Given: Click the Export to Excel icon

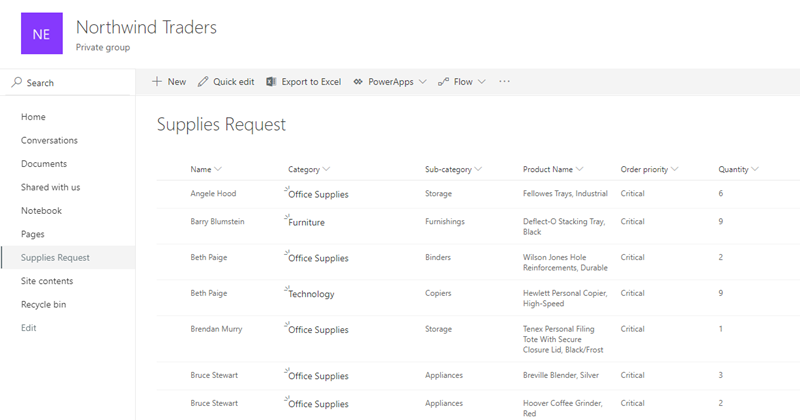Looking at the screenshot, I should pyautogui.click(x=271, y=82).
